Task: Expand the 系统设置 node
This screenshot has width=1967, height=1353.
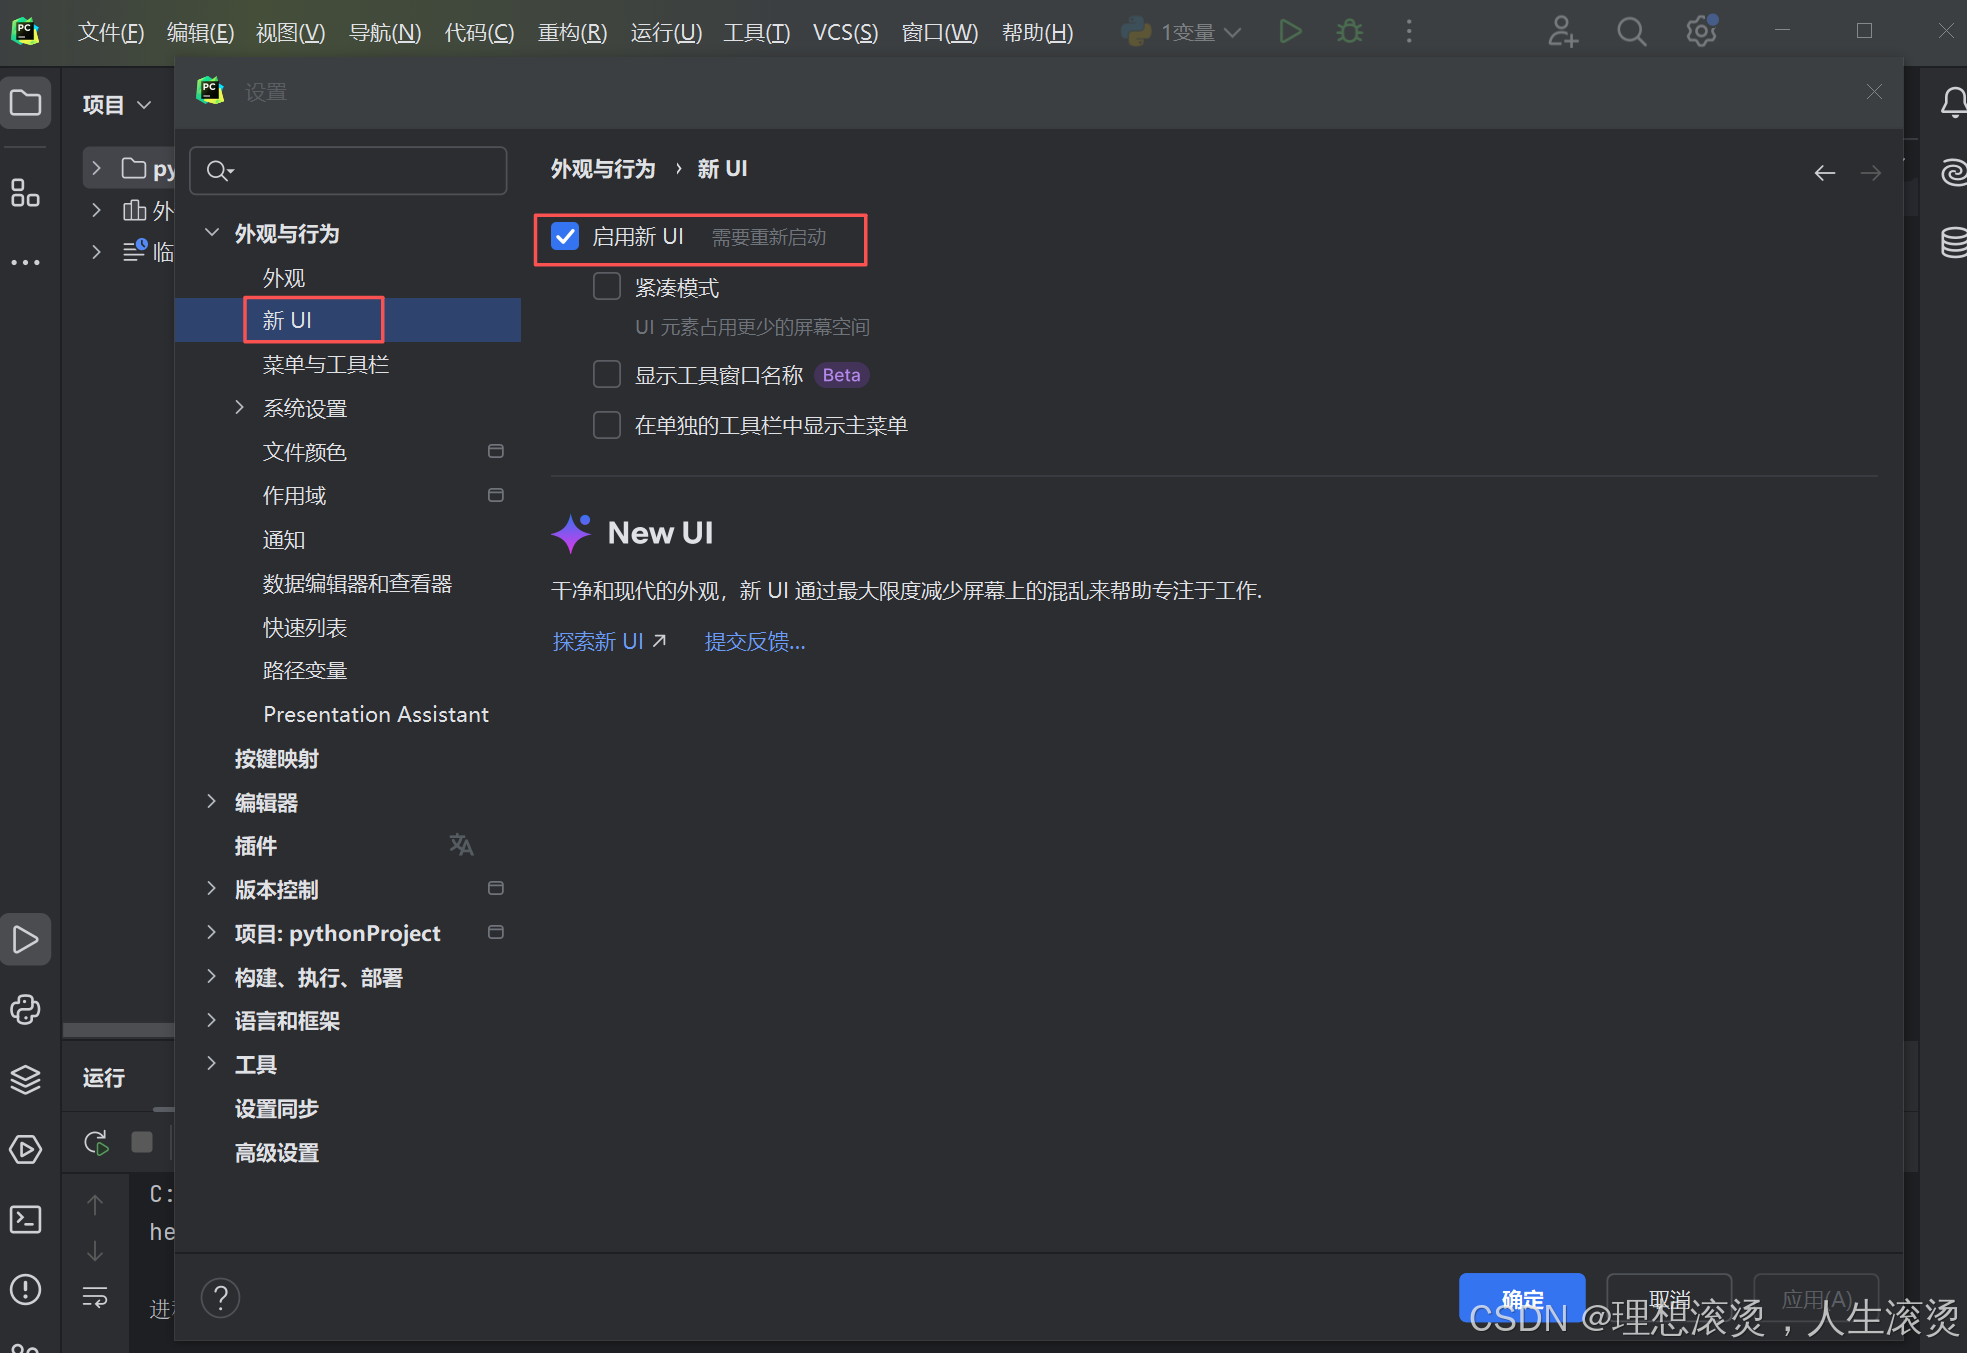Action: pos(239,407)
